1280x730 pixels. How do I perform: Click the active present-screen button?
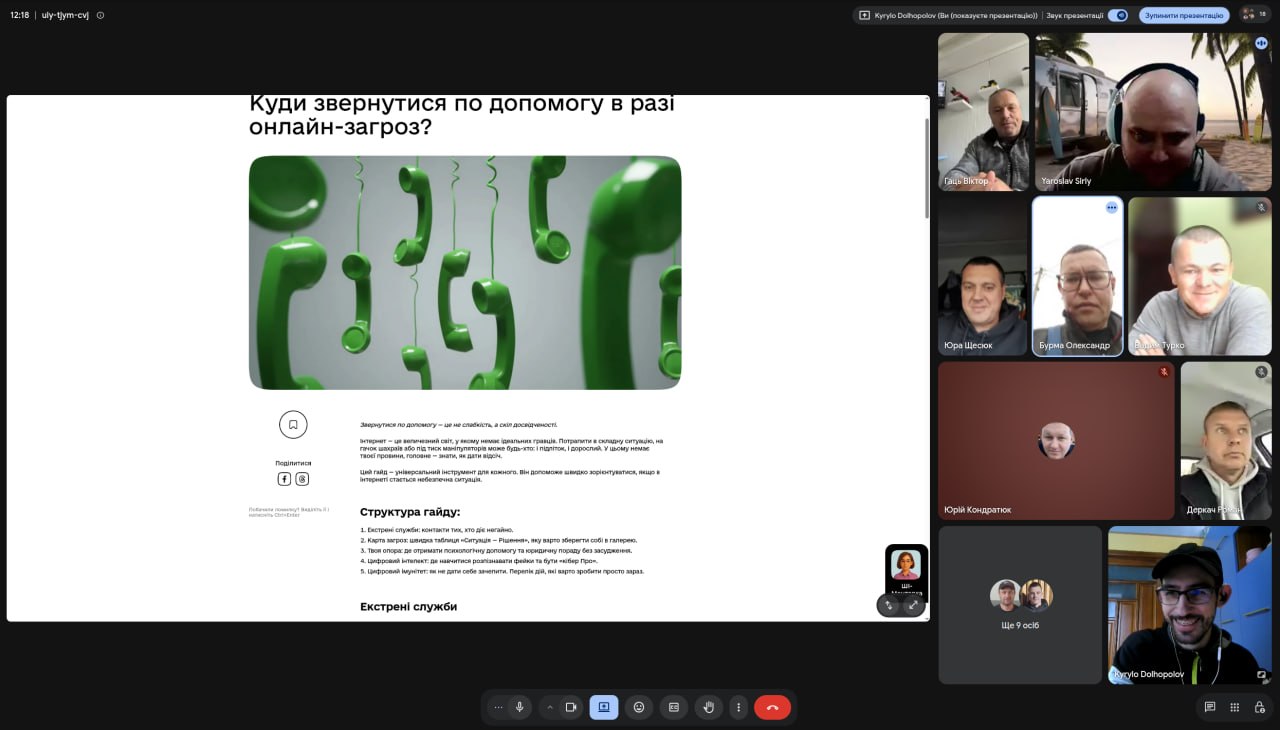(x=604, y=707)
